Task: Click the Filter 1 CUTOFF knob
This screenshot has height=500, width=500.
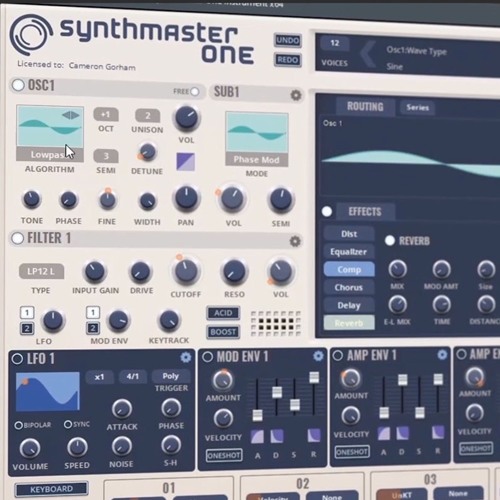Action: [185, 271]
